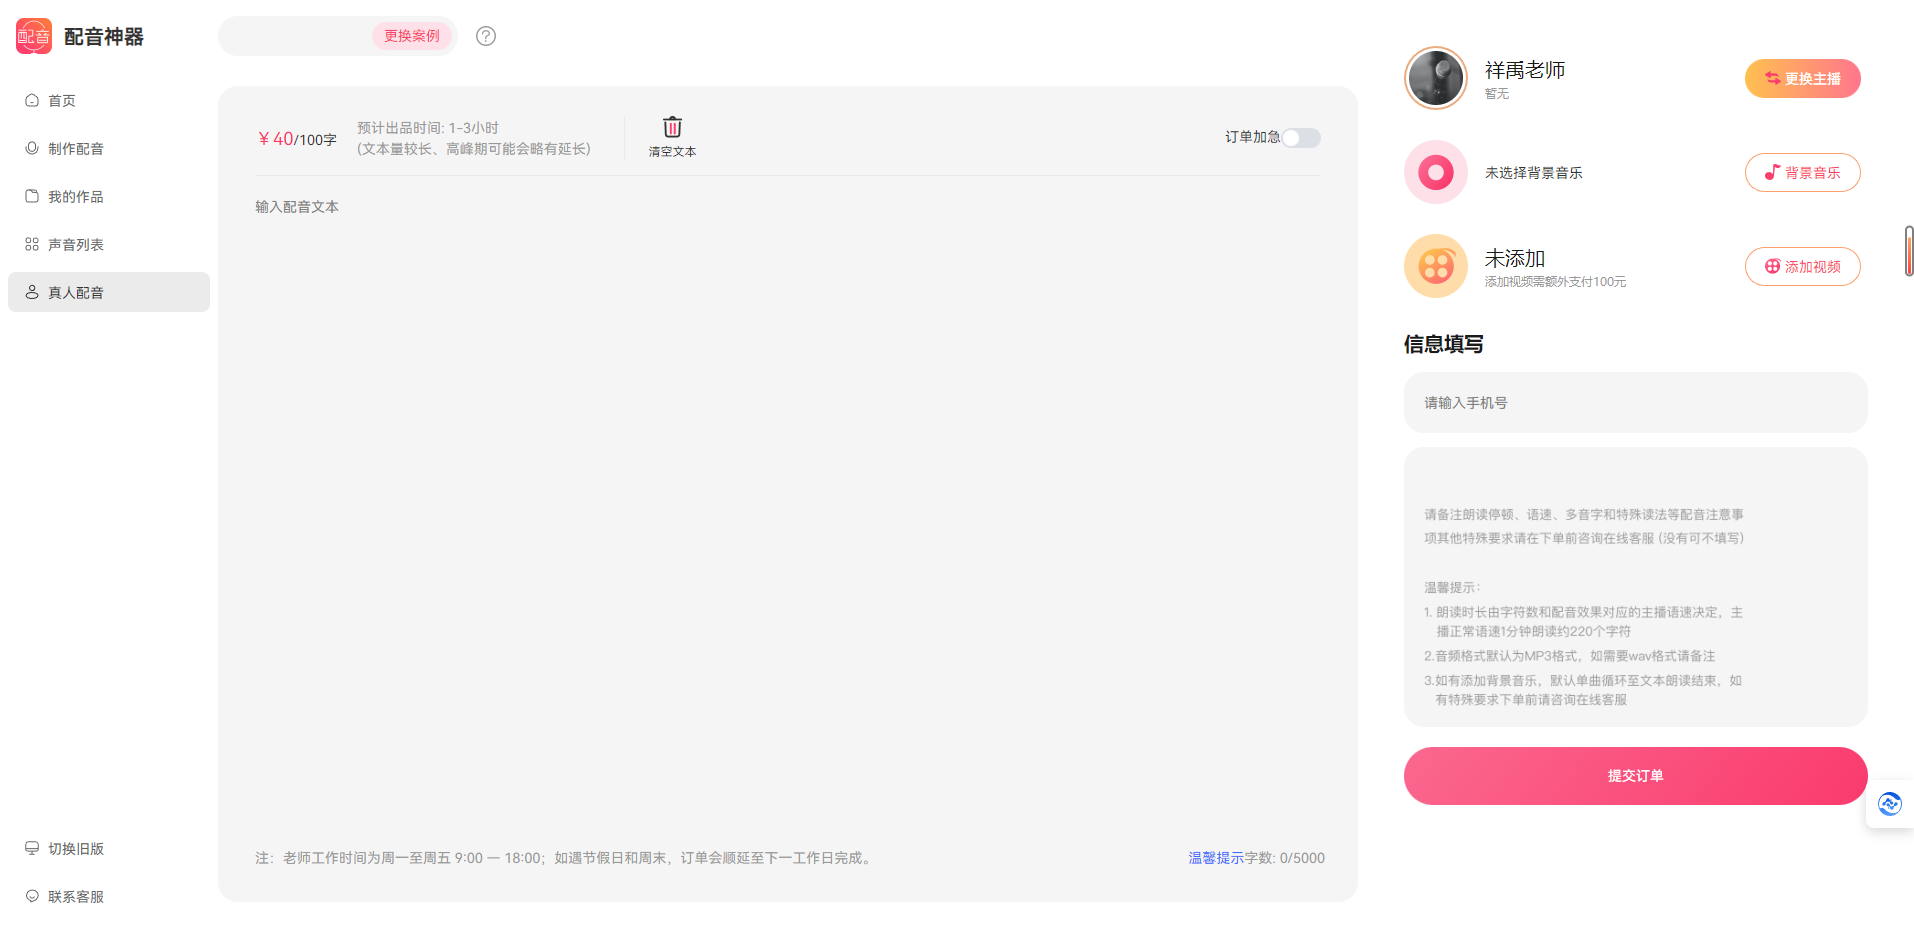
Task: Open the 添加视频 button
Action: pyautogui.click(x=1802, y=266)
